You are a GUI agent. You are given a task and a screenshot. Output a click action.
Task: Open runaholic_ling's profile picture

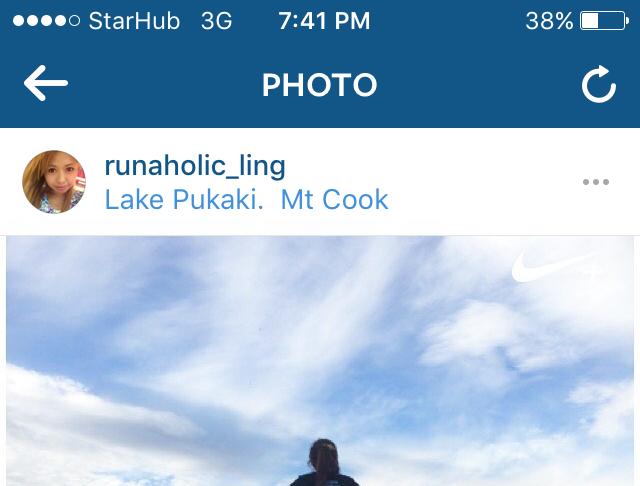point(54,182)
